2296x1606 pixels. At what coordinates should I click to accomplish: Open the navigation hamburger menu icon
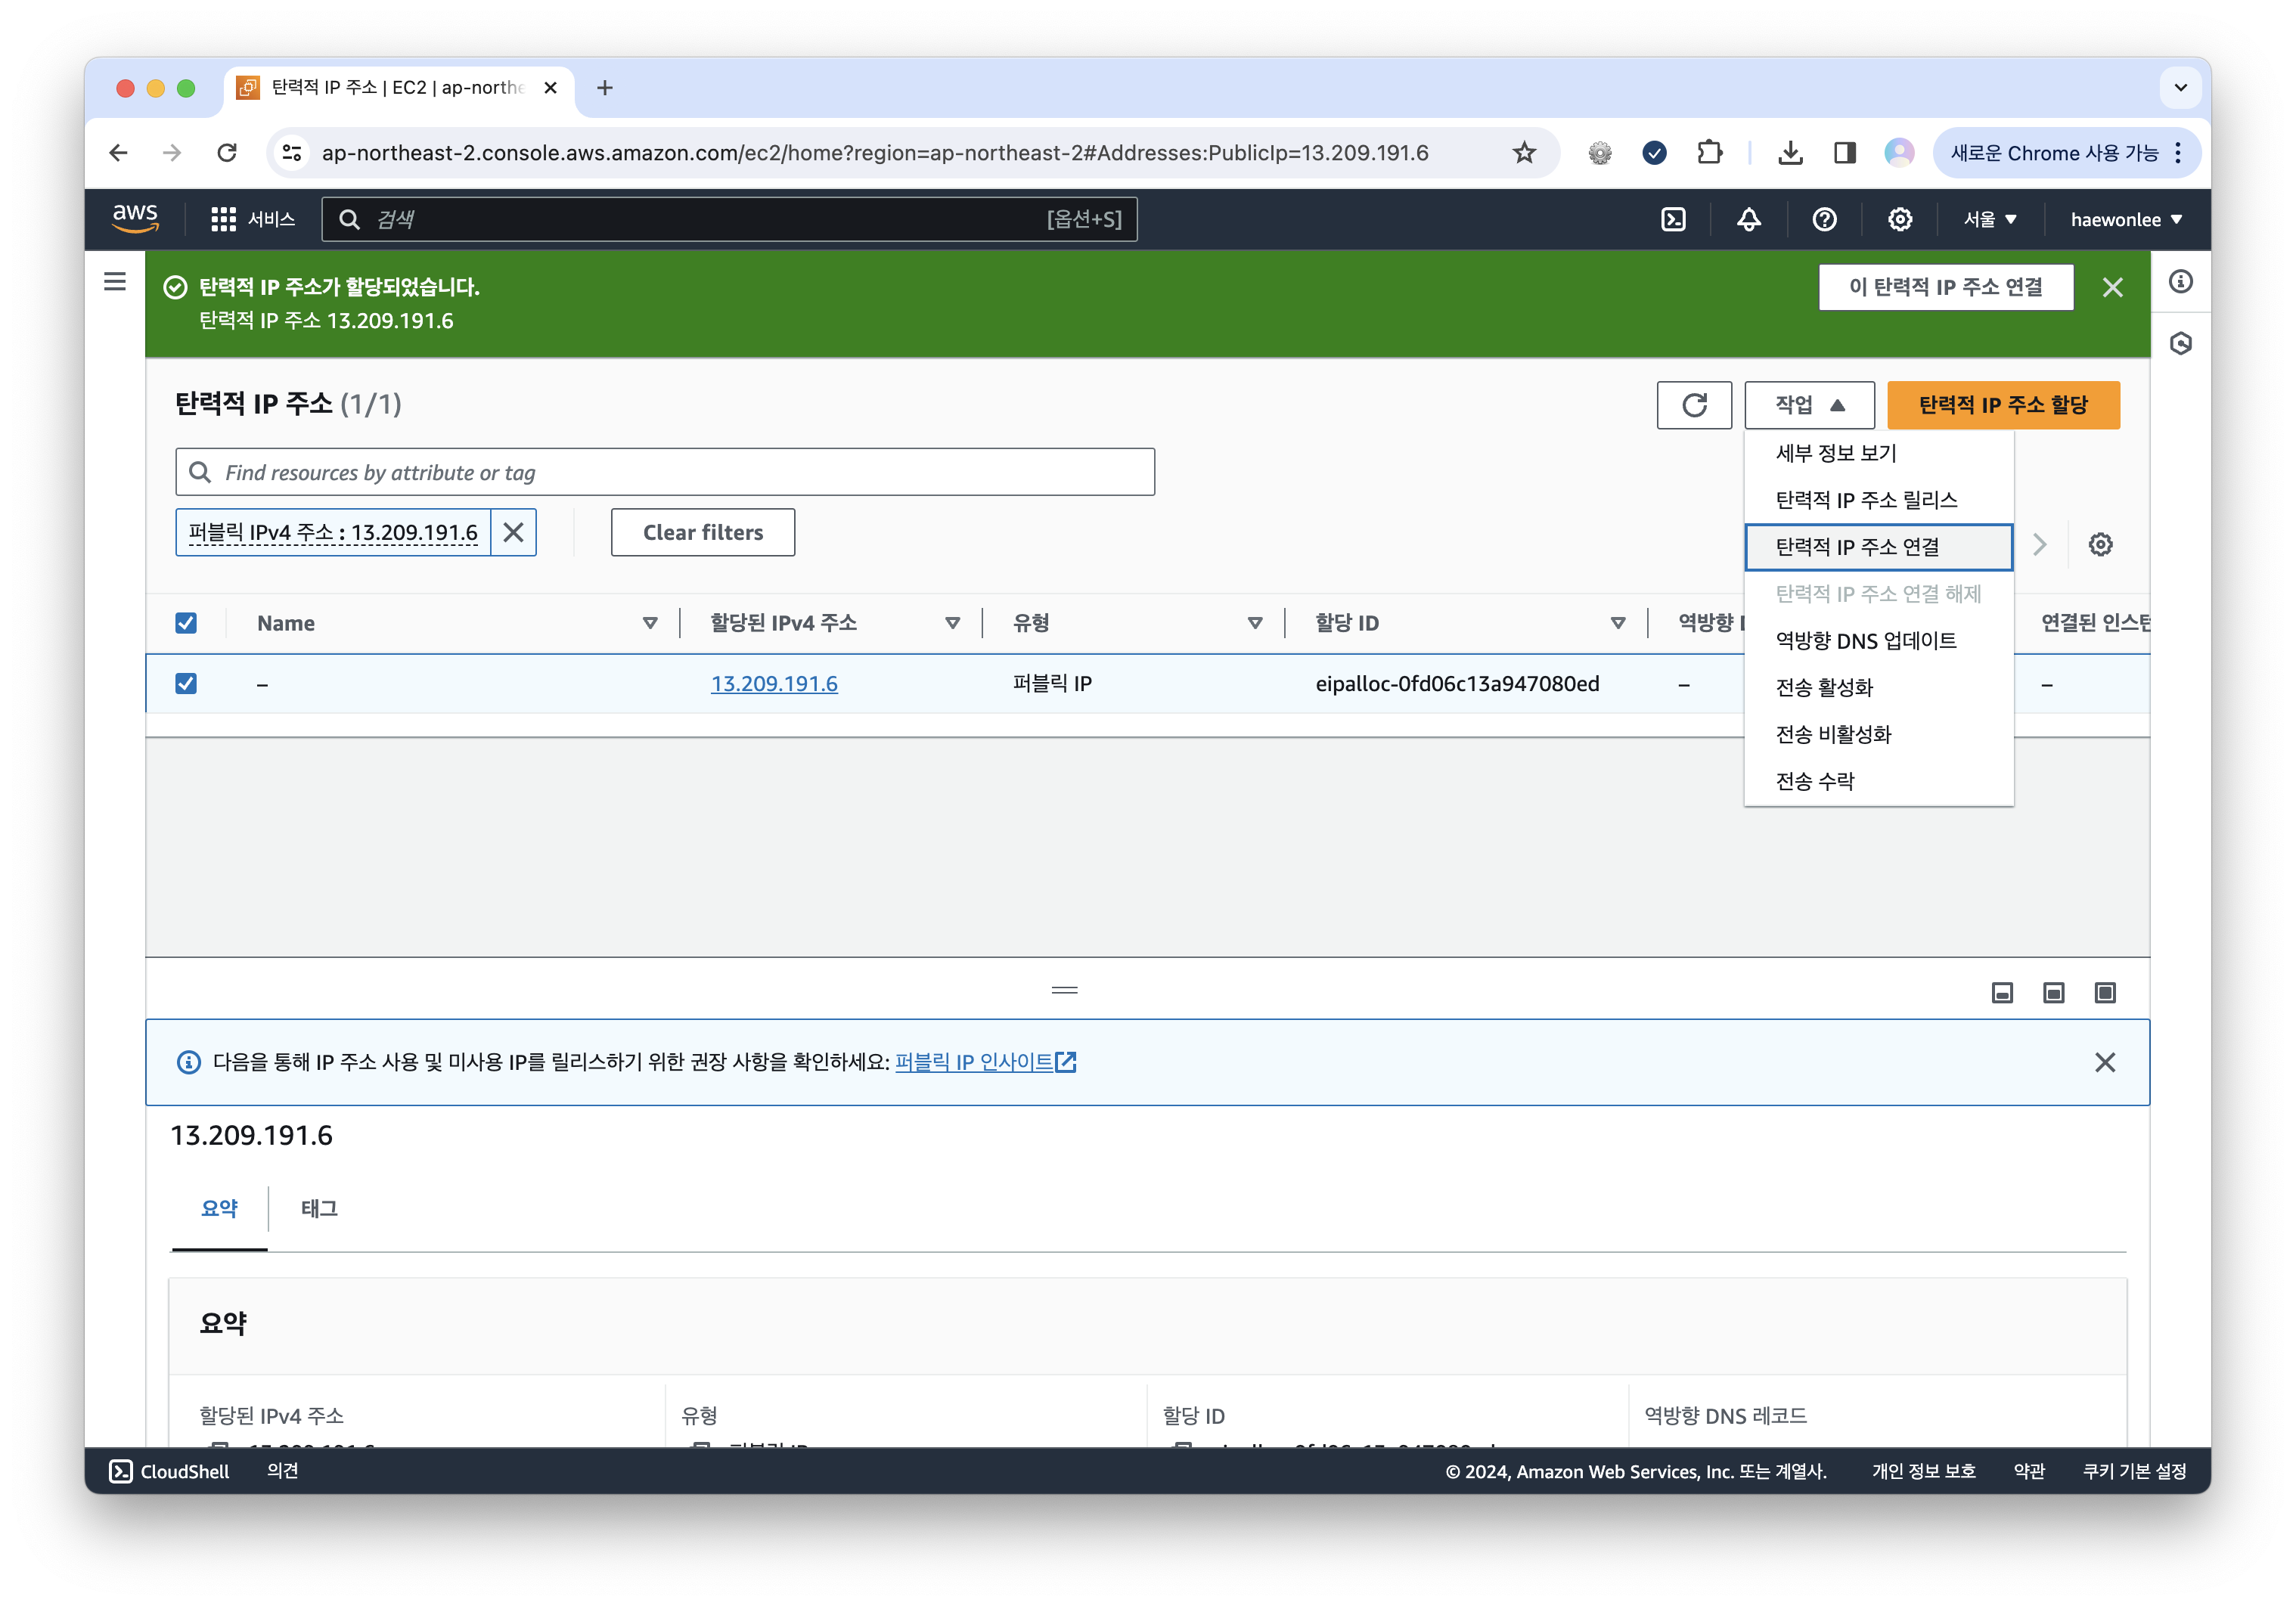coord(114,282)
